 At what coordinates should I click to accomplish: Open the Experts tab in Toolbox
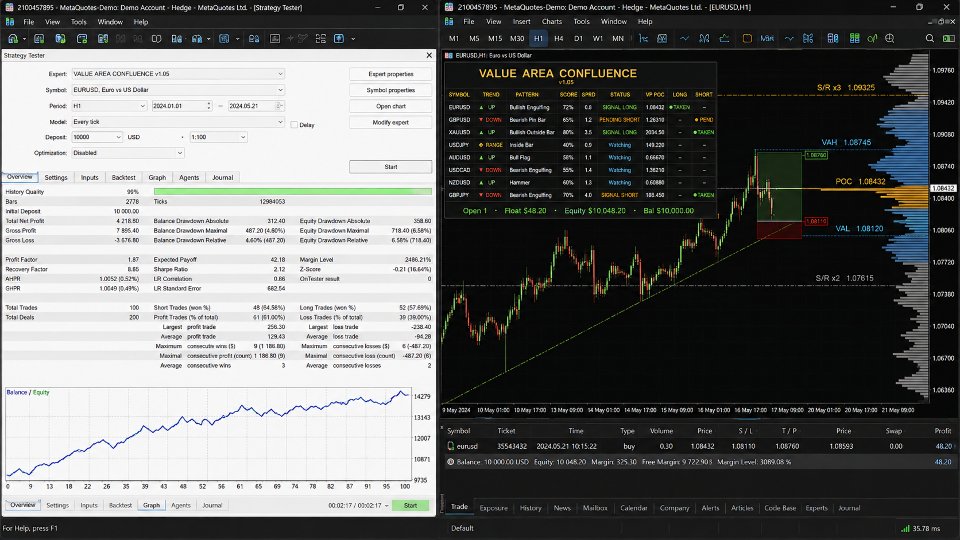point(816,508)
